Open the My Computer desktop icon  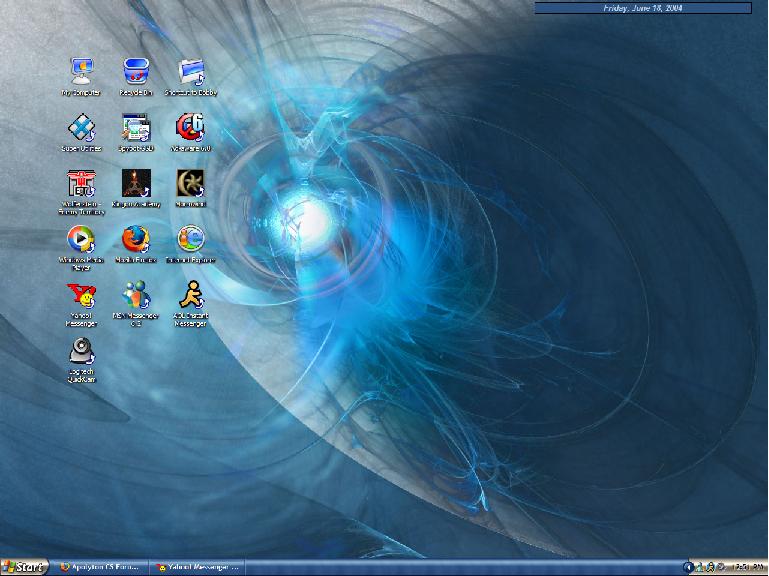coord(81,71)
